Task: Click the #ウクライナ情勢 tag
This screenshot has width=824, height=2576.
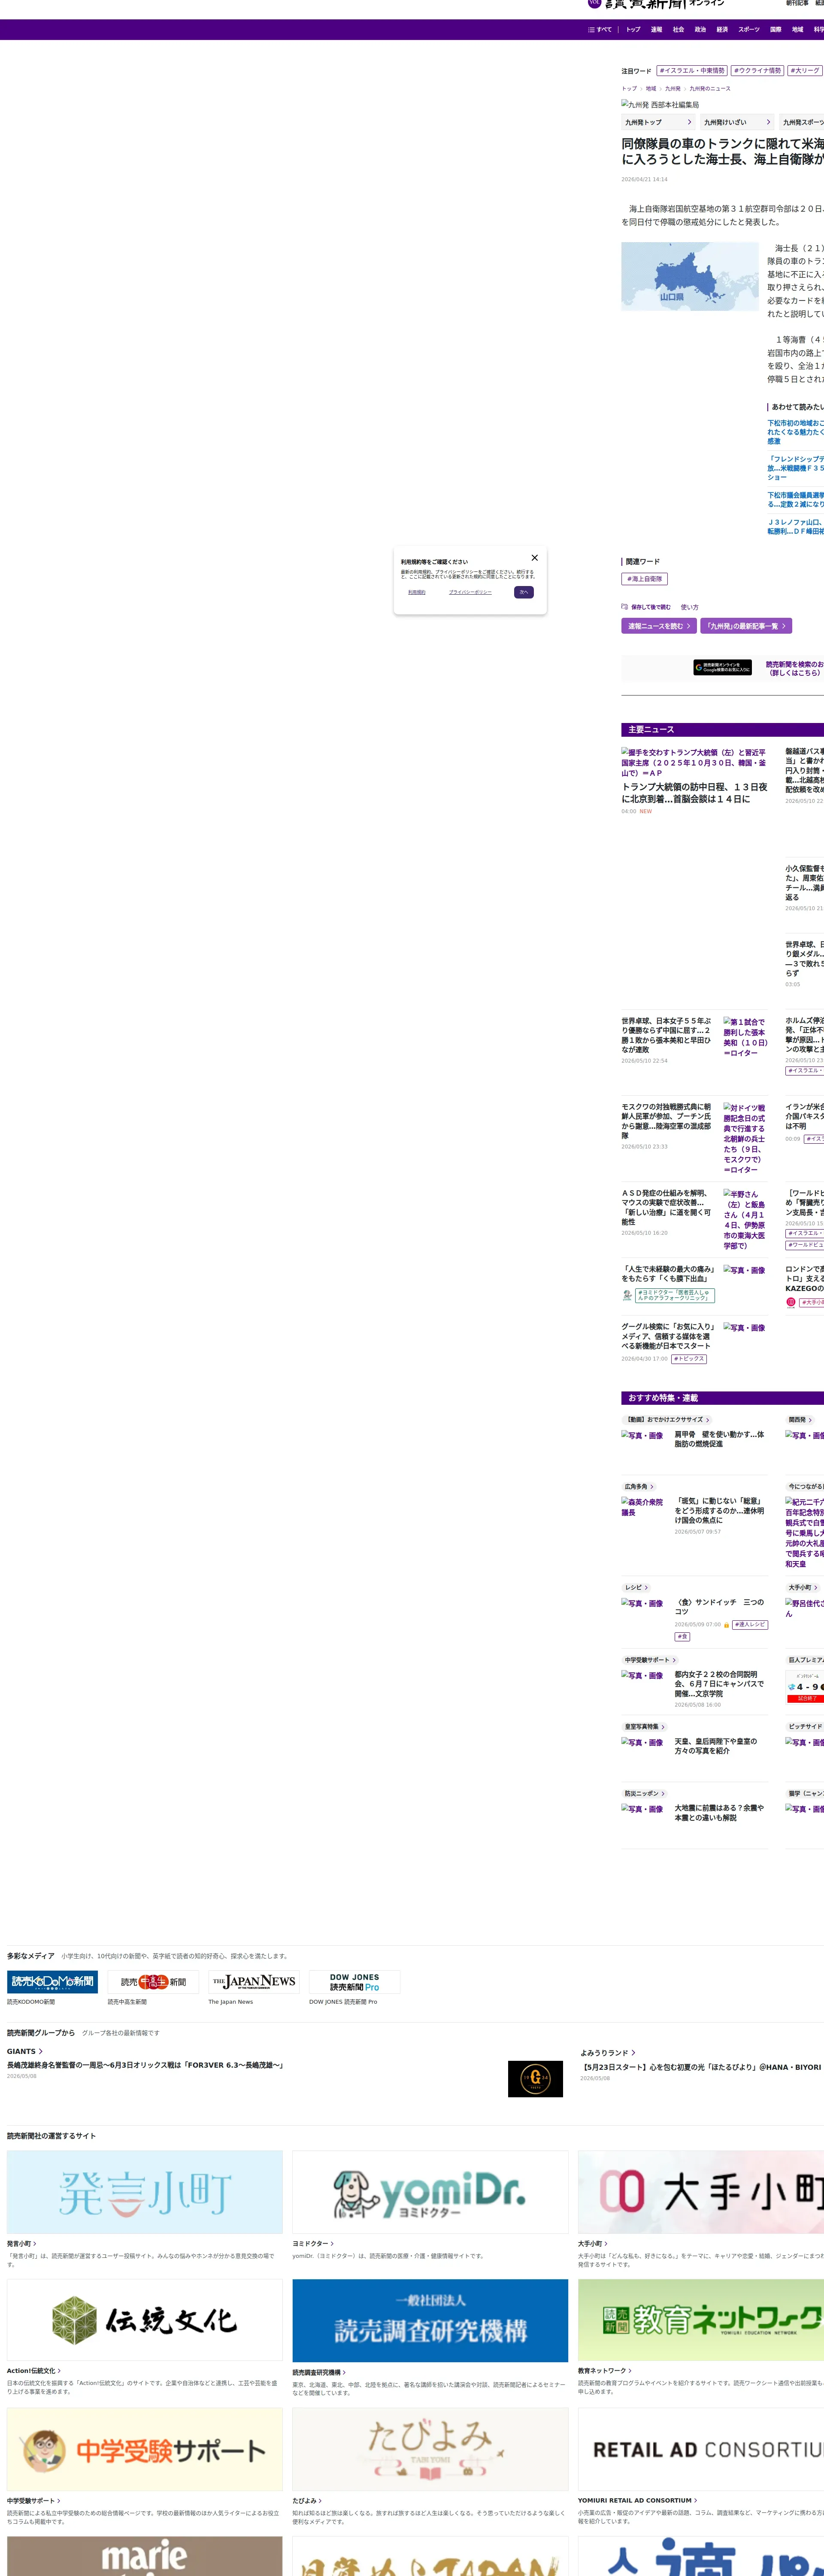Action: [x=757, y=71]
